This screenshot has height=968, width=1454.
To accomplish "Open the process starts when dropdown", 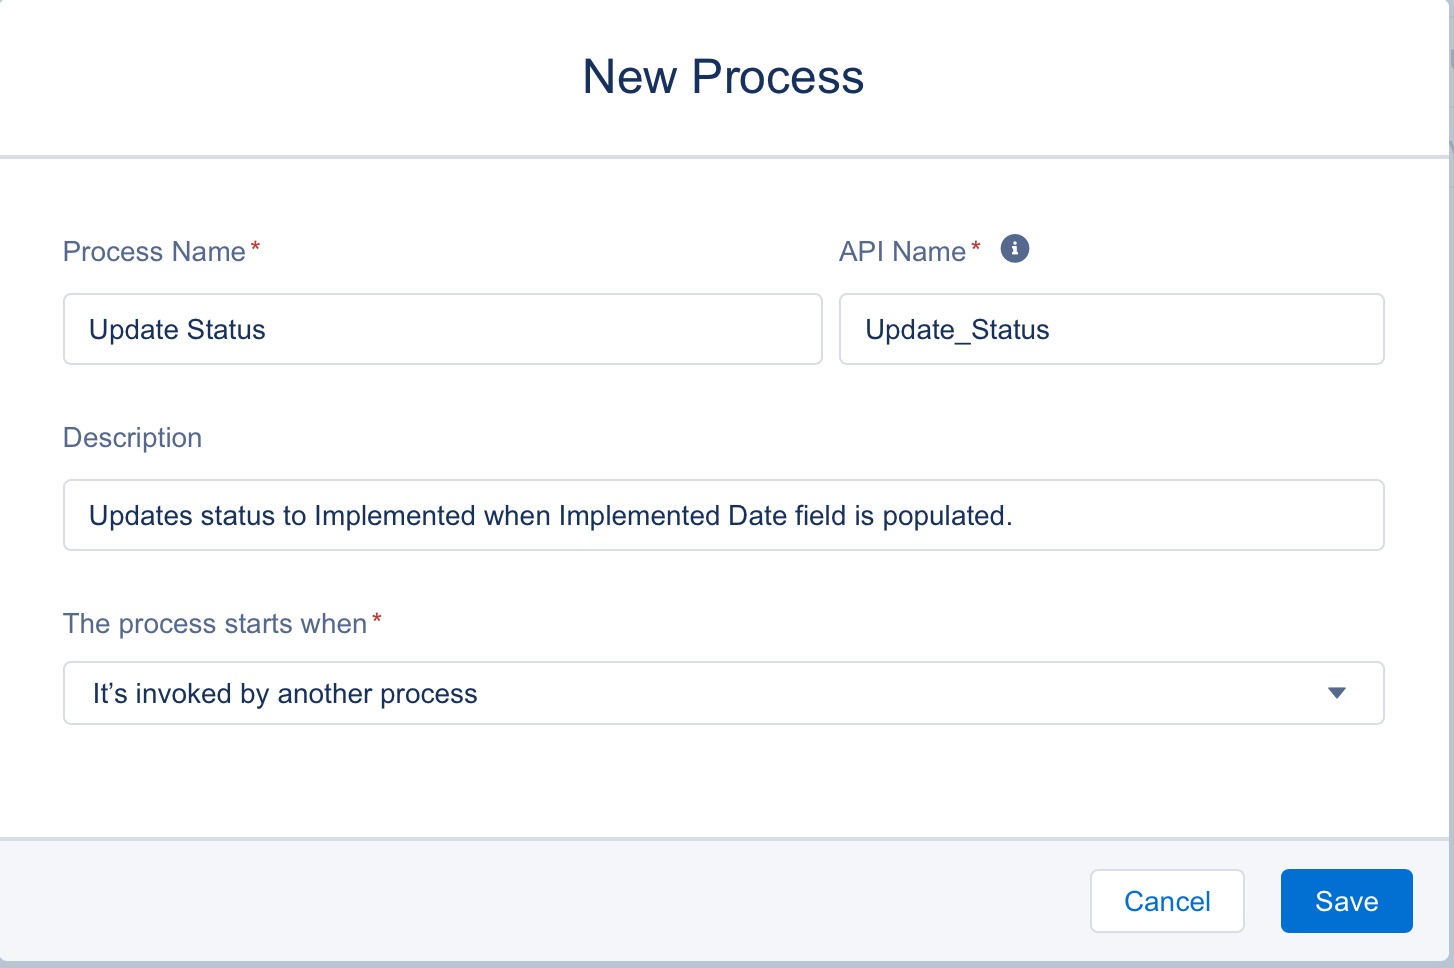I will coord(722,693).
